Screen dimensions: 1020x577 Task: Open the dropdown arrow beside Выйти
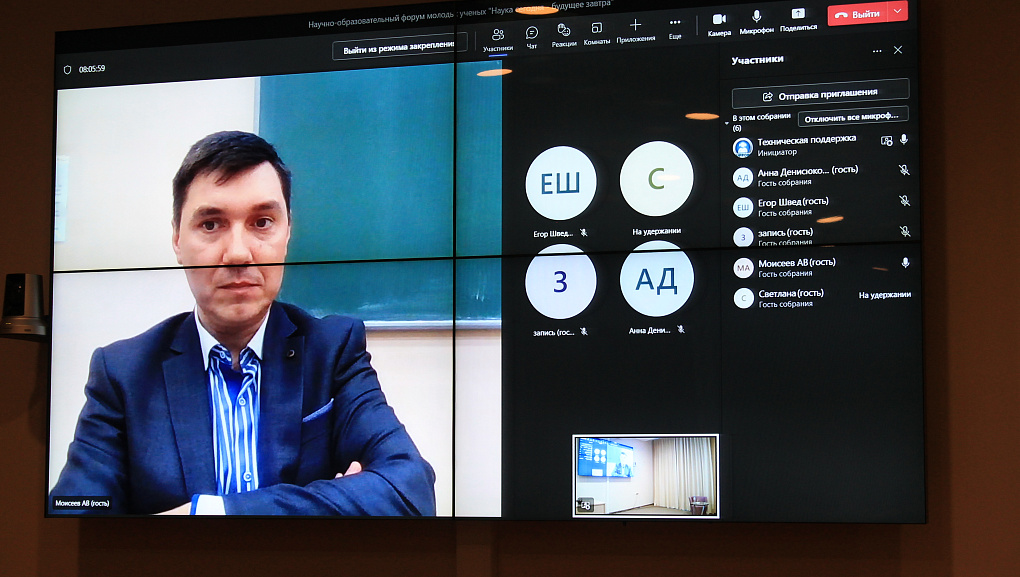click(897, 12)
